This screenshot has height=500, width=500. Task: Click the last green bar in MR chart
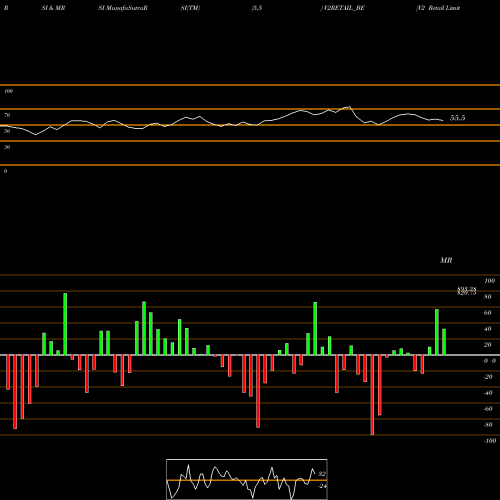(x=444, y=342)
